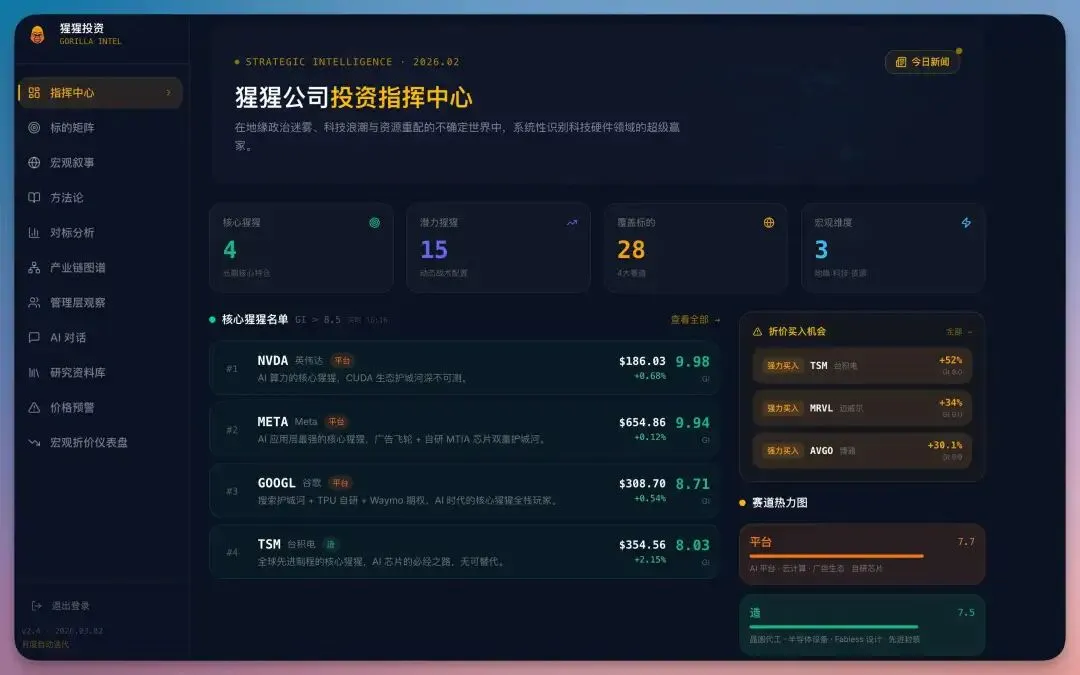
Task: Click the 宏观折价仪表盘 trend icon
Action: (34, 442)
